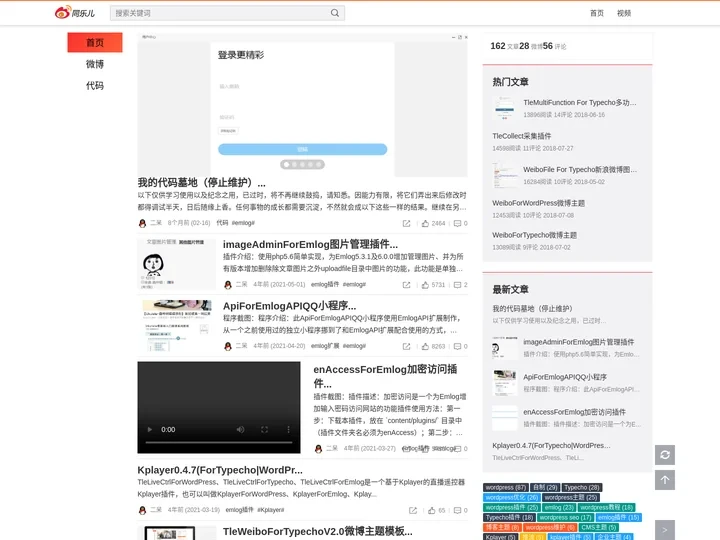Open latest article imageAdminForEmlog in sidebar
The height and width of the screenshot is (540, 720).
coord(579,342)
